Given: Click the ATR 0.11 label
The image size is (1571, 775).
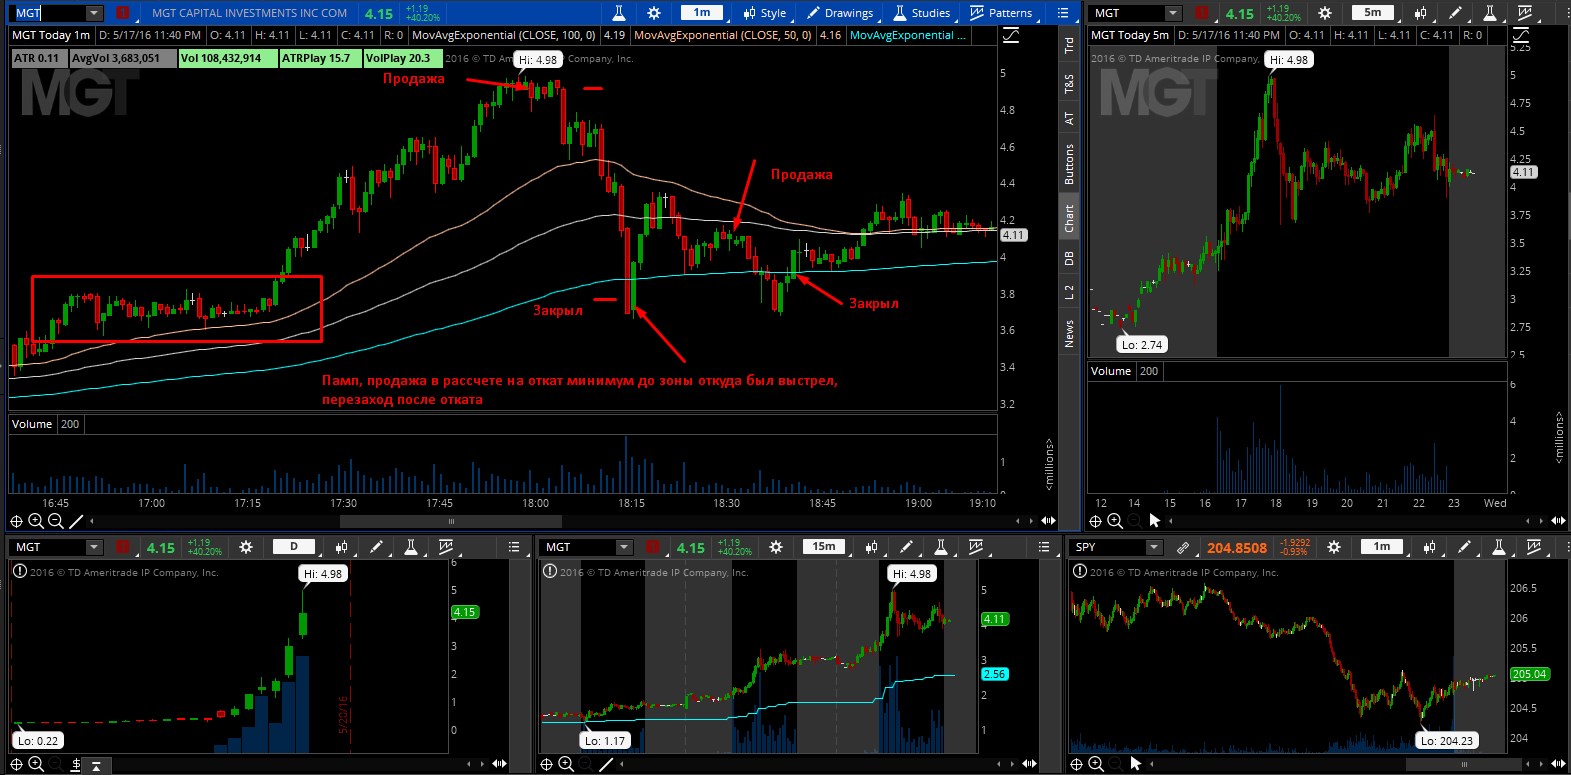Looking at the screenshot, I should click(37, 58).
